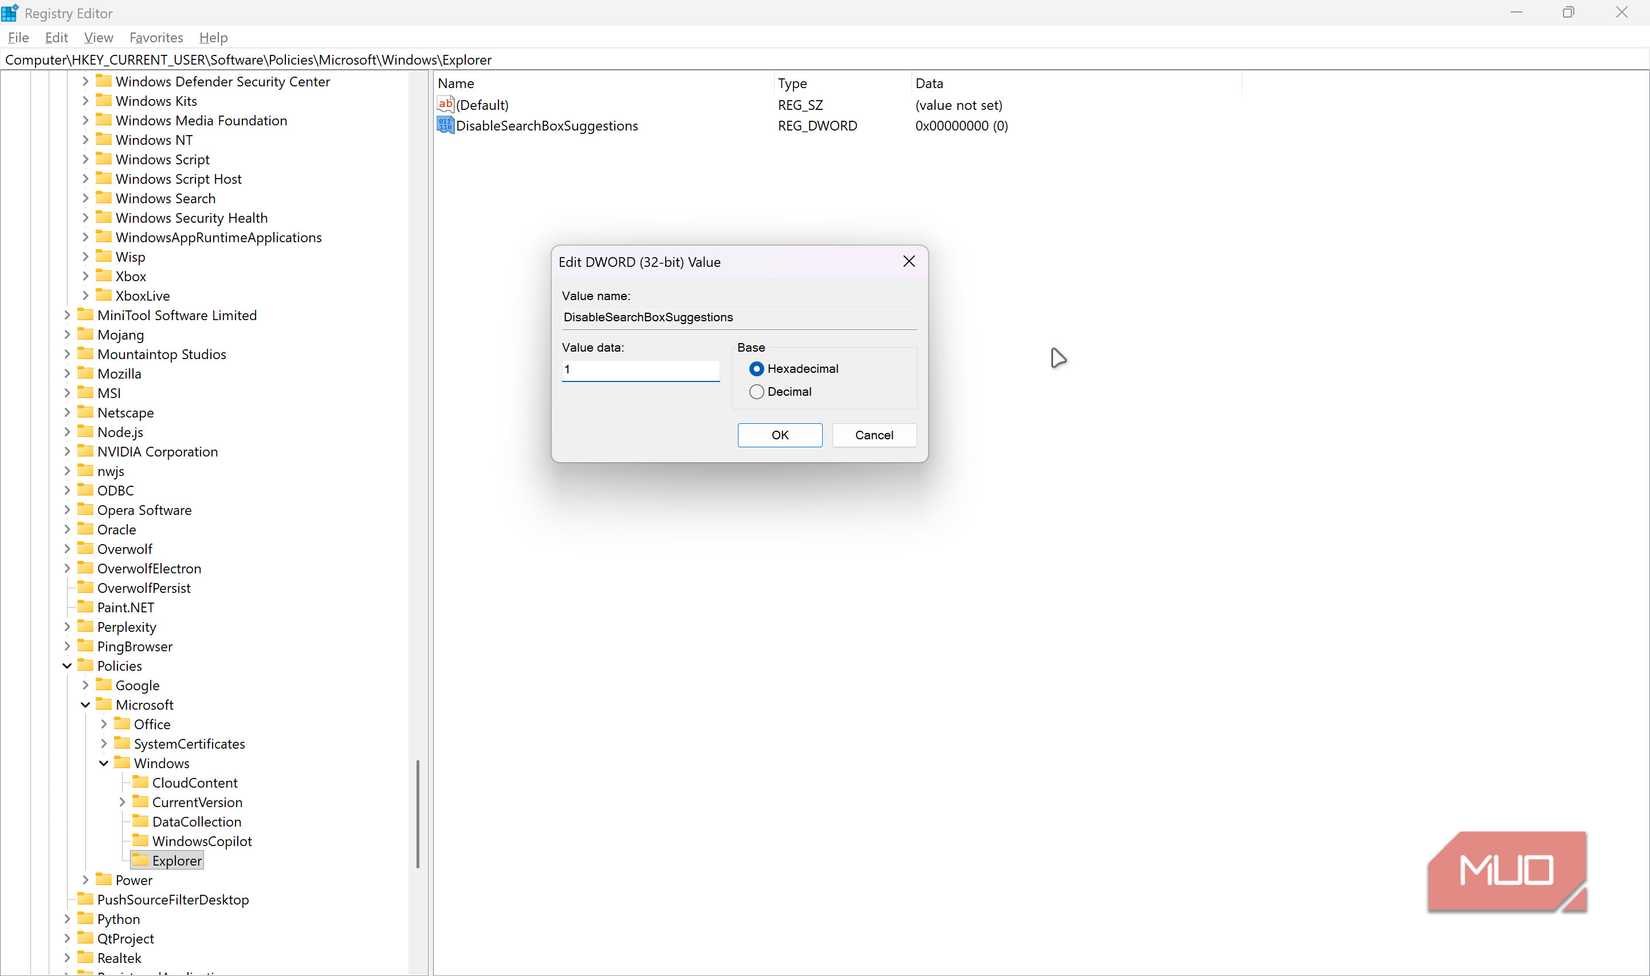Select the PingBrowser tree item

(135, 646)
